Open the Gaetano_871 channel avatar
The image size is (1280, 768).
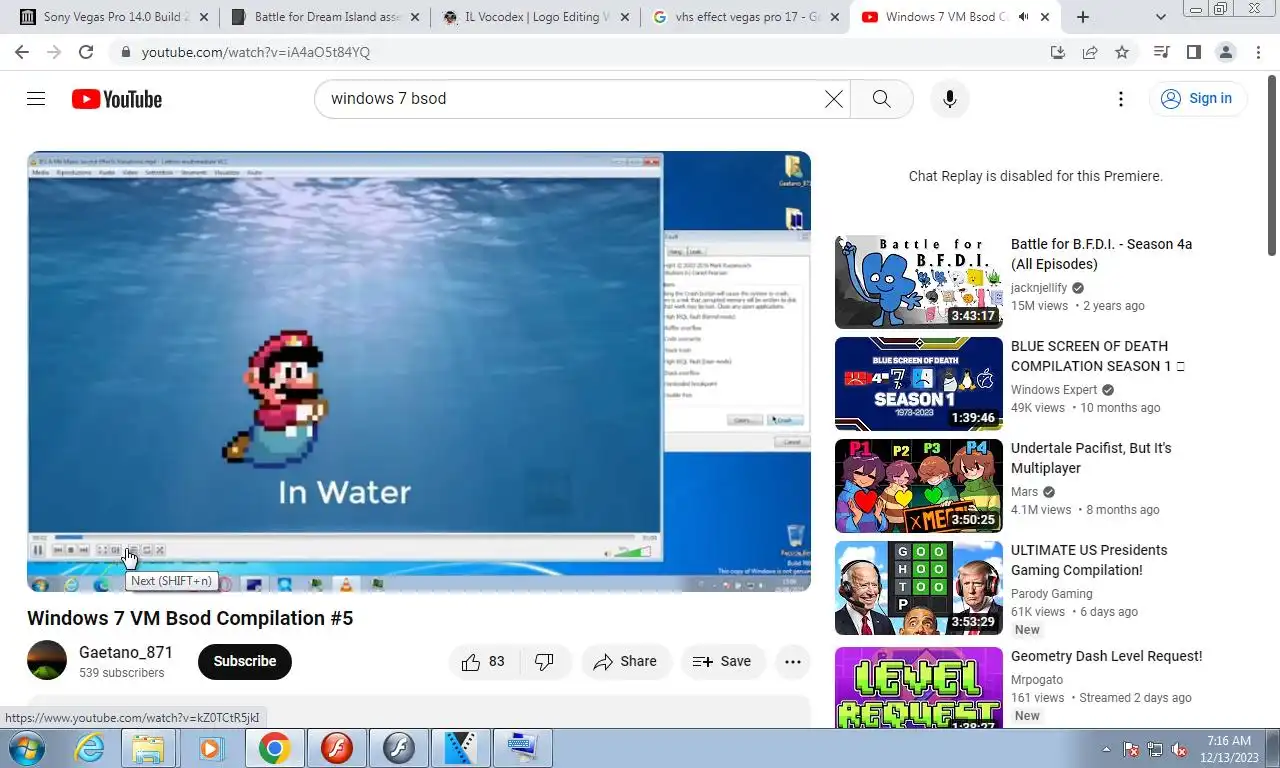tap(47, 661)
